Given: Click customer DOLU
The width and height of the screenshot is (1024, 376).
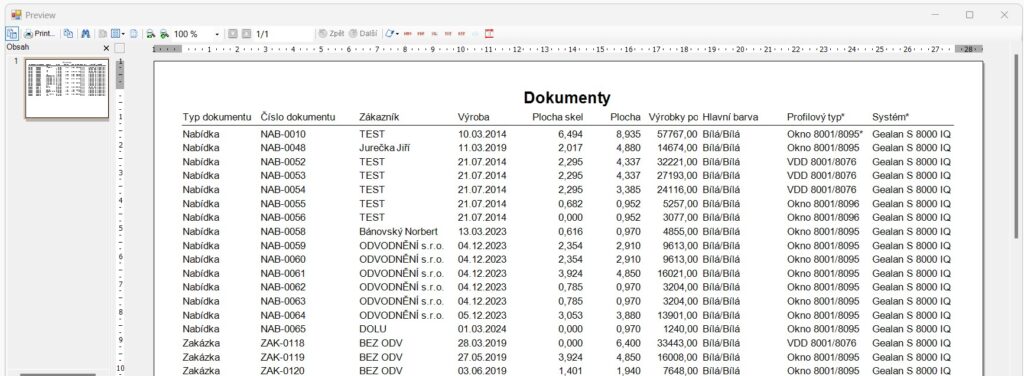Looking at the screenshot, I should pos(373,328).
